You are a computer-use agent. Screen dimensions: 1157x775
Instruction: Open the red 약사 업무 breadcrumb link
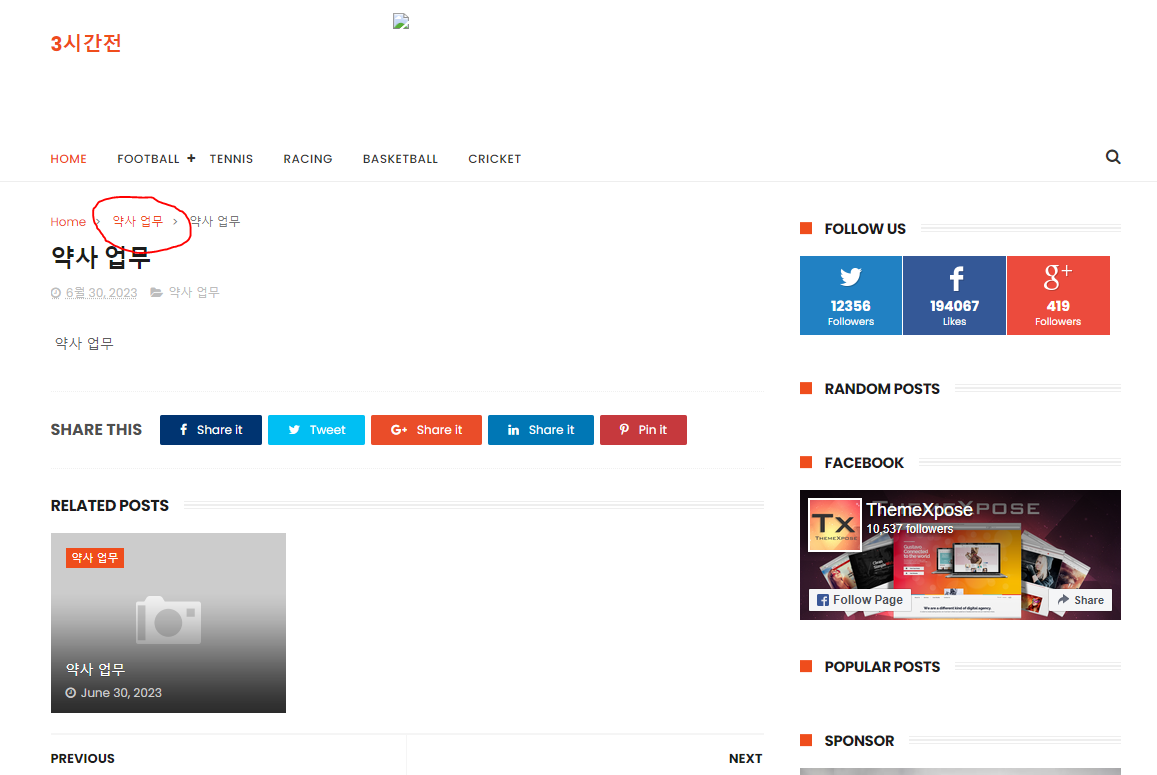(137, 221)
